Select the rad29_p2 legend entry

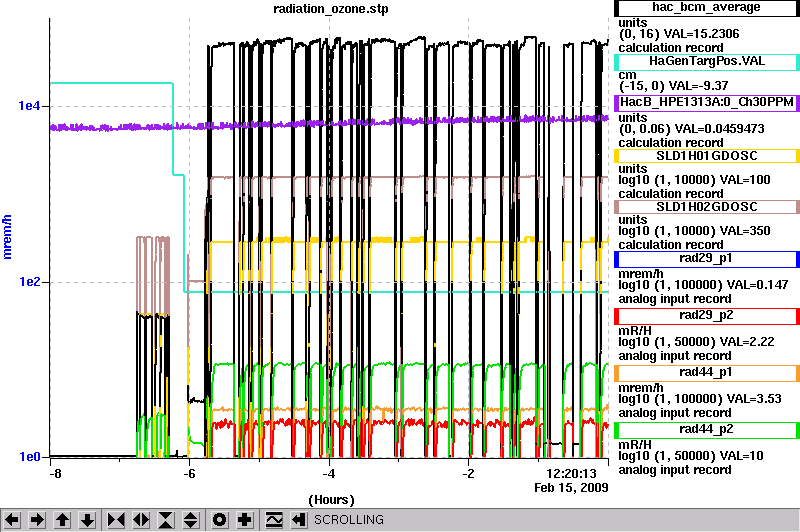(x=707, y=316)
